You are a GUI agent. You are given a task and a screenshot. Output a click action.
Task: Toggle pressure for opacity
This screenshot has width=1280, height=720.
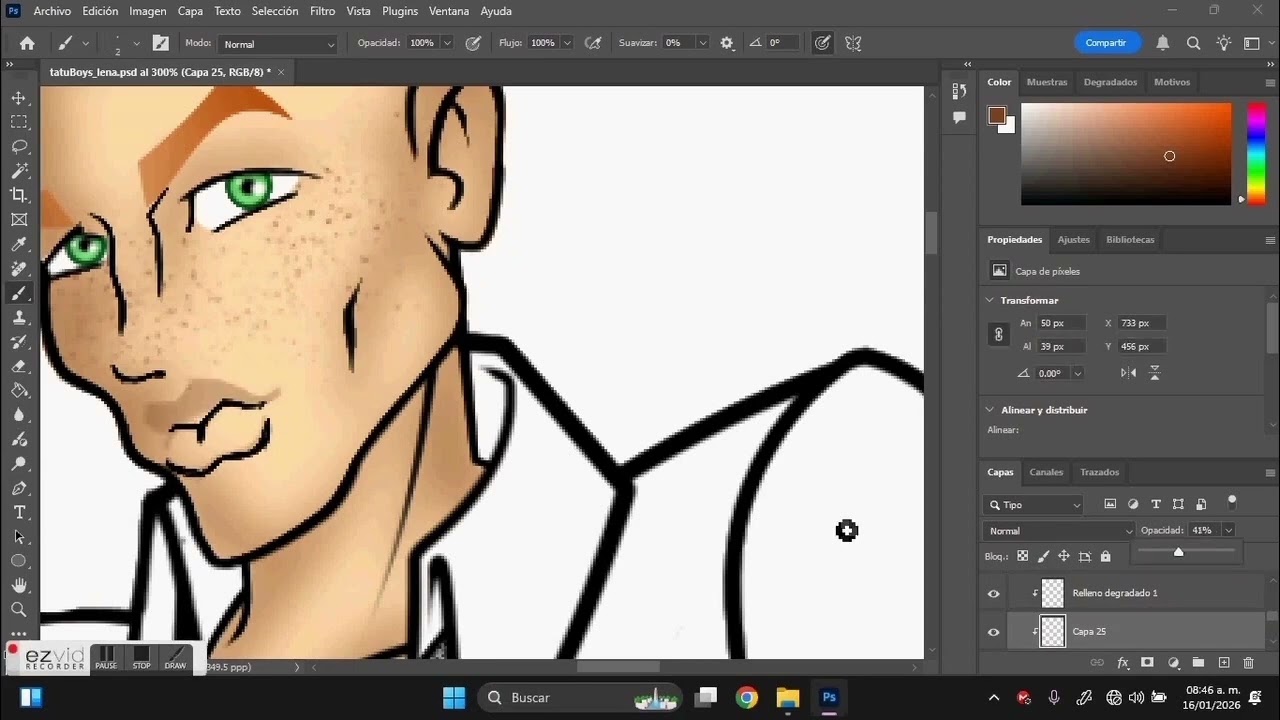click(x=473, y=43)
